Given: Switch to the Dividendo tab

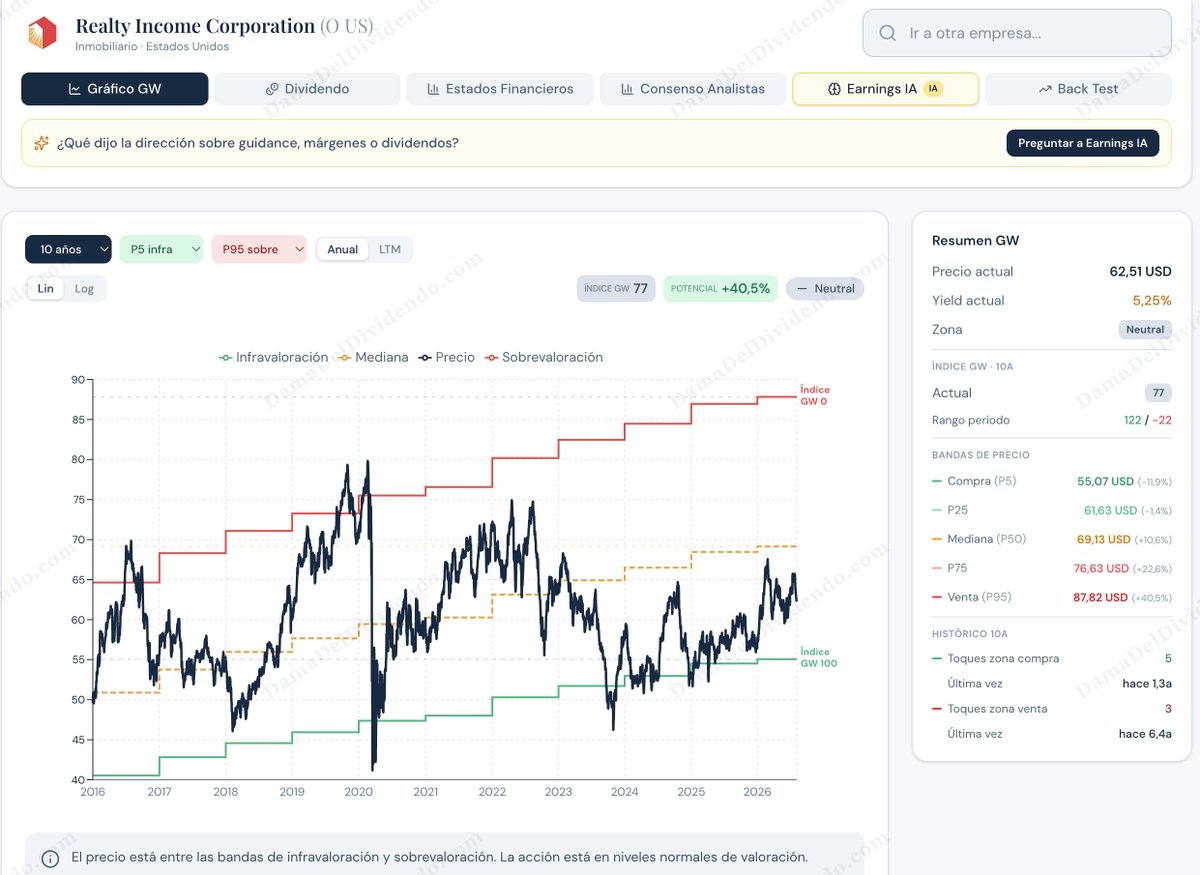Looking at the screenshot, I should click(307, 89).
